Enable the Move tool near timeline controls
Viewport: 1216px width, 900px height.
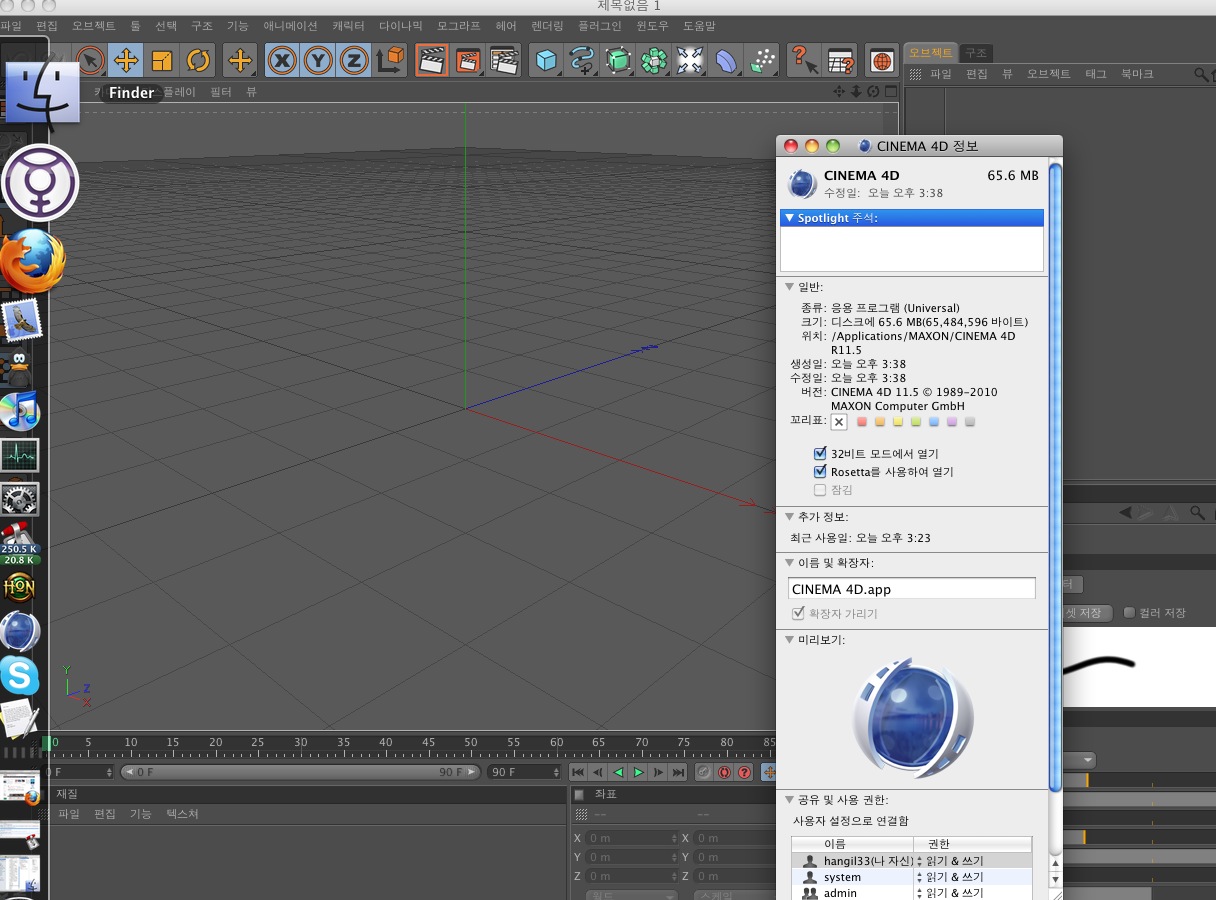pyautogui.click(x=768, y=772)
